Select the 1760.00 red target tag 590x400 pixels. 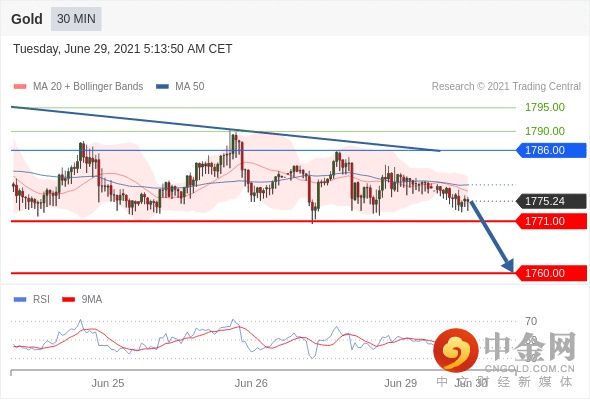point(551,273)
